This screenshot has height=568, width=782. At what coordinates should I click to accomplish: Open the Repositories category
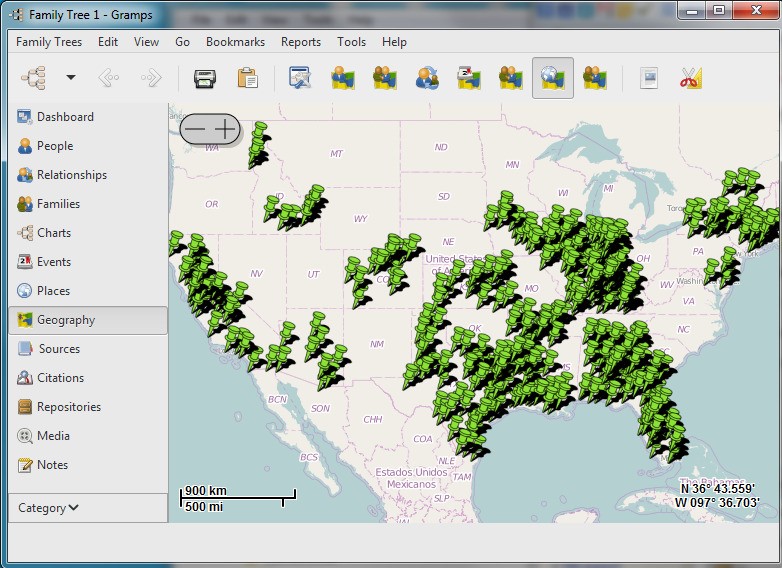[x=68, y=407]
